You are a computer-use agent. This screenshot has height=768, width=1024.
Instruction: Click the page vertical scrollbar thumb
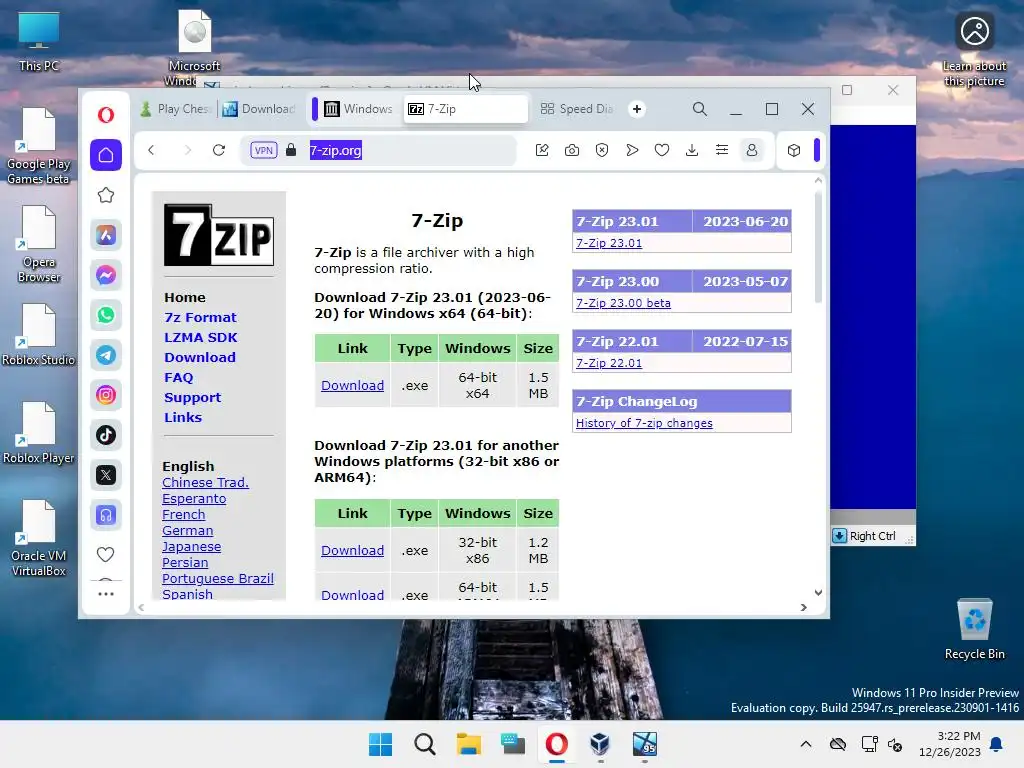(x=818, y=247)
